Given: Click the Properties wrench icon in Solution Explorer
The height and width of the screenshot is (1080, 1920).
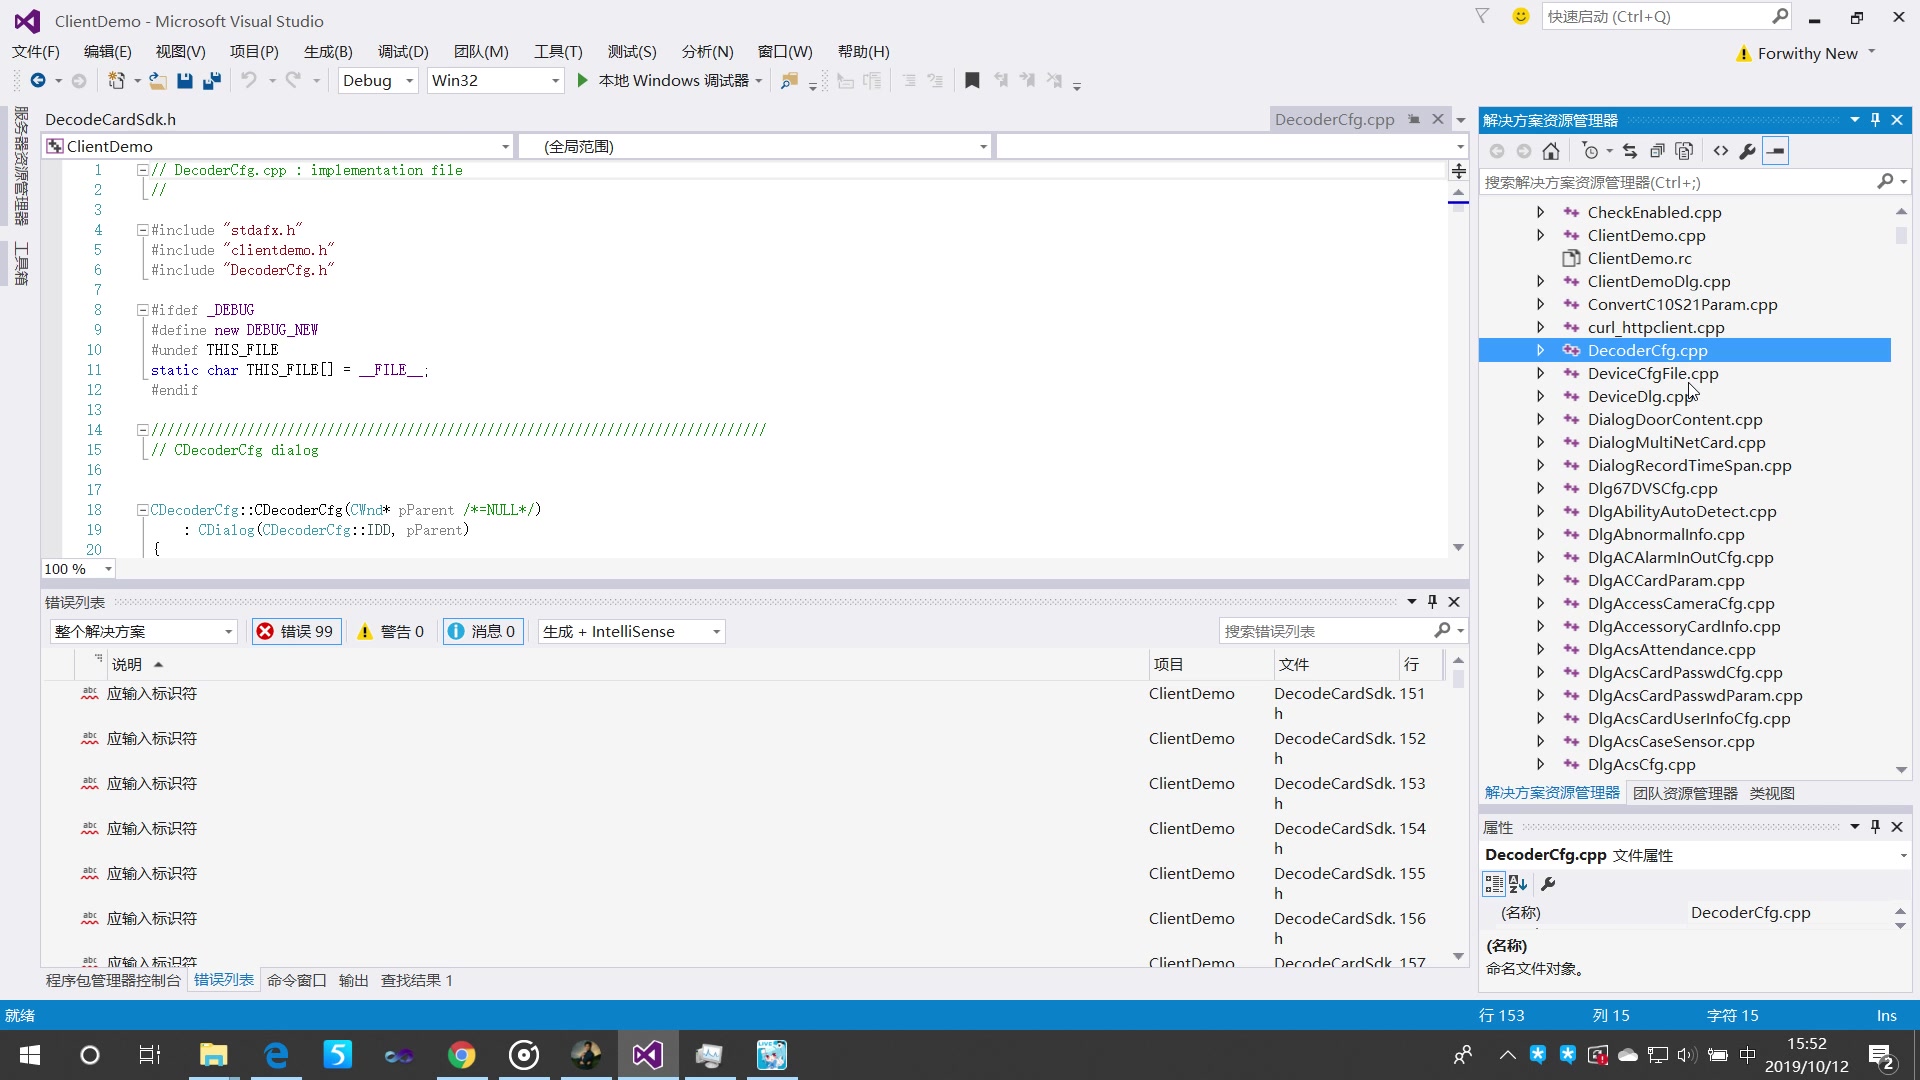Looking at the screenshot, I should click(x=1748, y=151).
